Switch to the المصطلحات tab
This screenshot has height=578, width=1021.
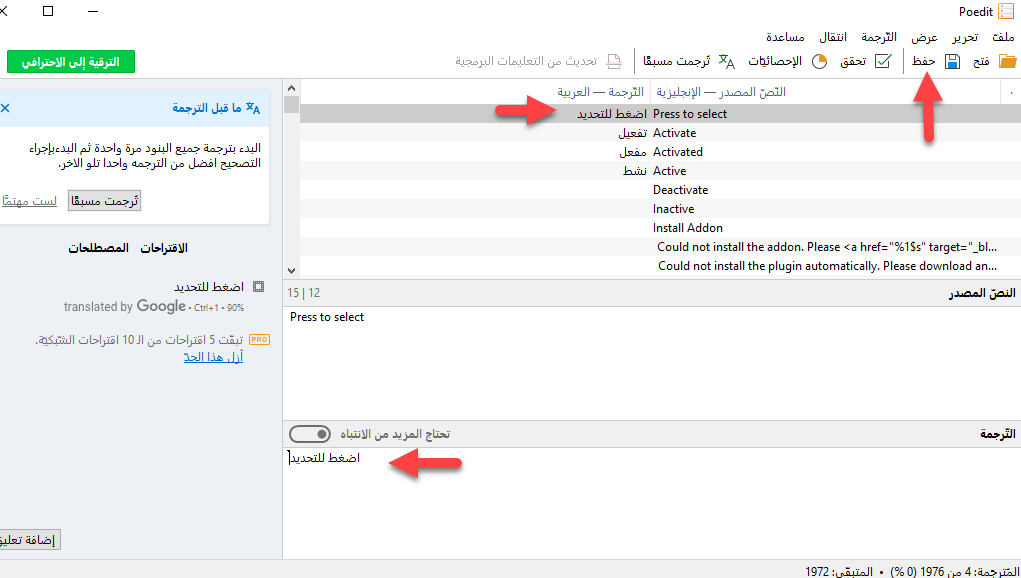[98, 248]
